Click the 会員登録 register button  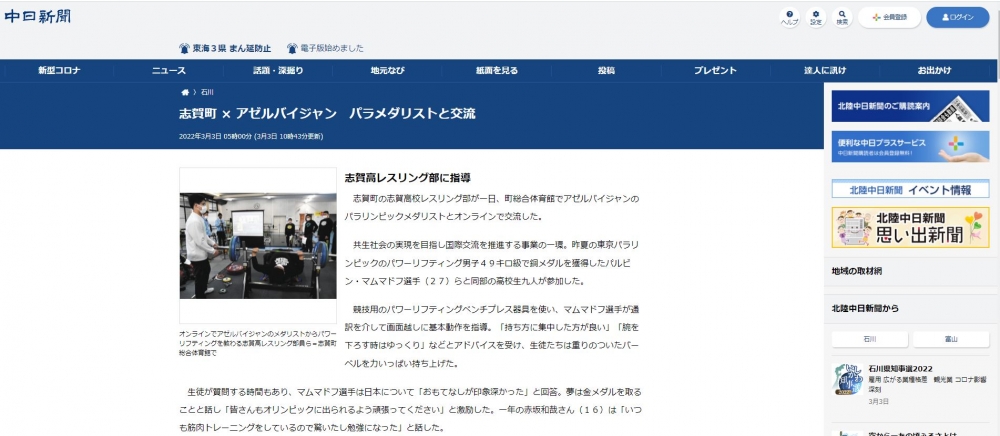point(889,17)
